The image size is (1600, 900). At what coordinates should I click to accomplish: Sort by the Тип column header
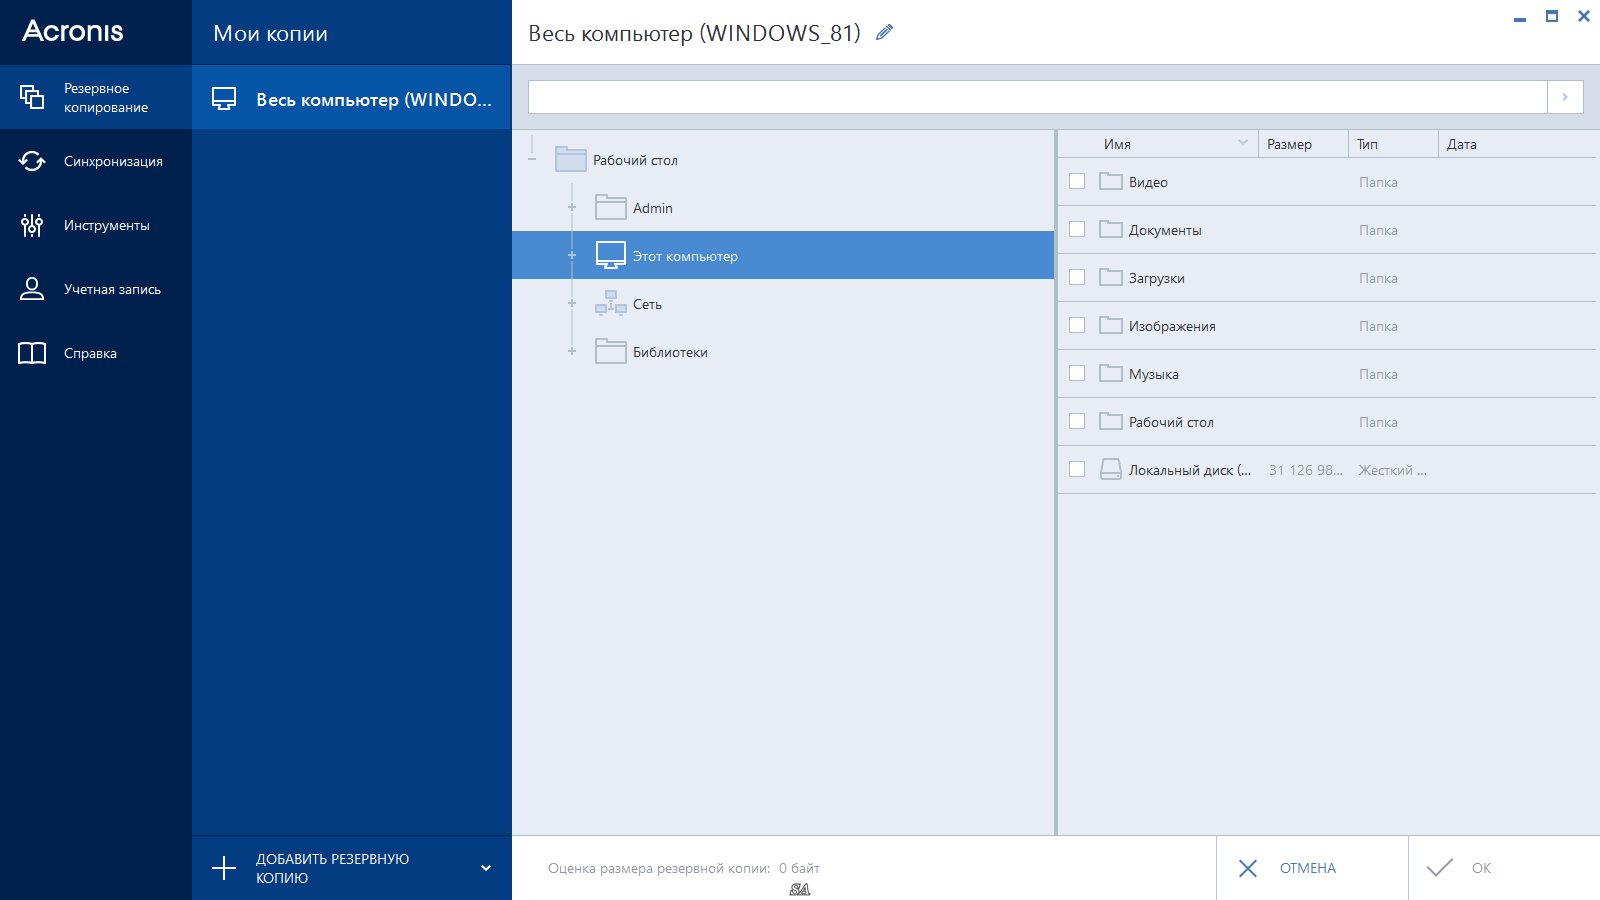tap(1392, 144)
